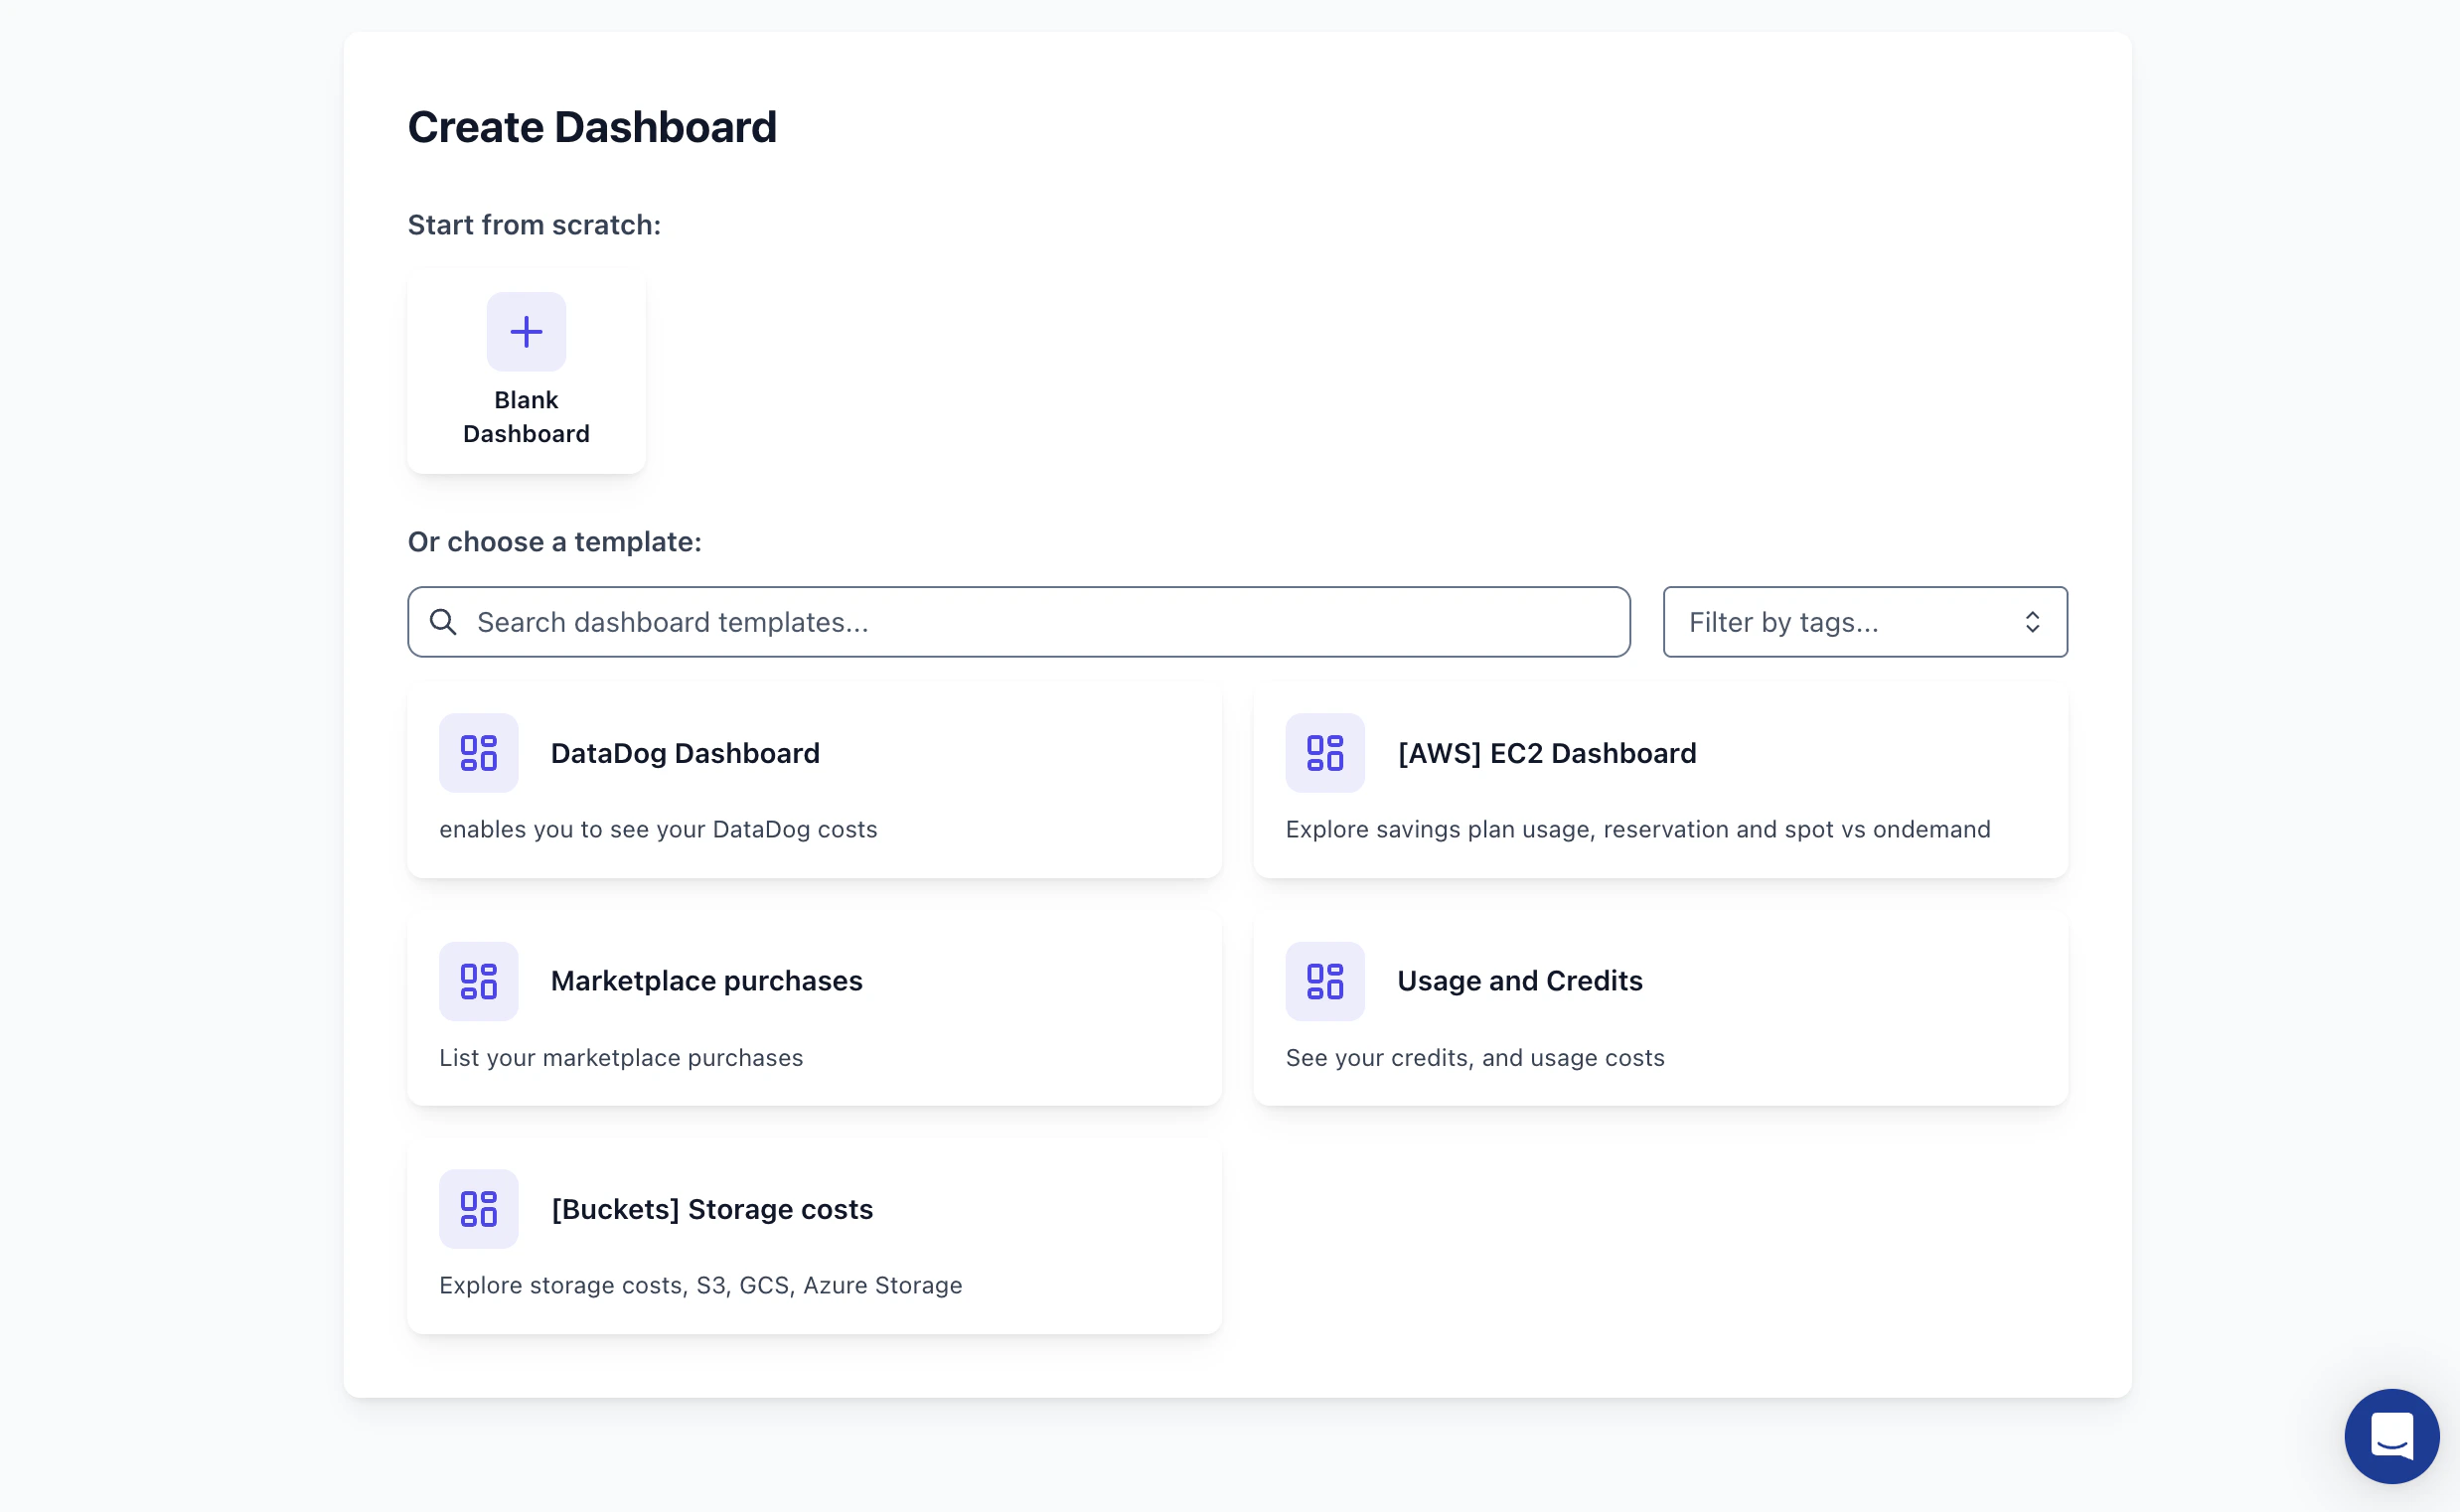The image size is (2460, 1512).
Task: Open the Filter by tags dropdown
Action: click(1864, 621)
